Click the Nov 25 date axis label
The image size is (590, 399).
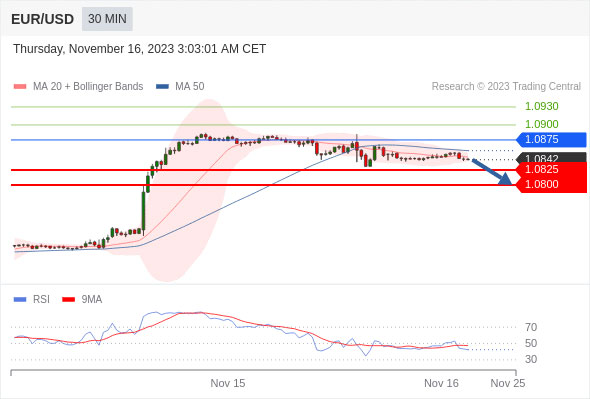click(508, 383)
